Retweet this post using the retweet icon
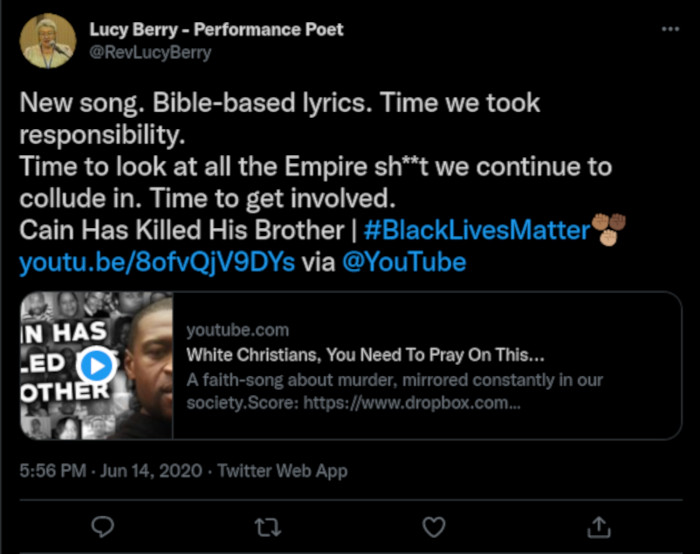The width and height of the screenshot is (700, 554). (x=267, y=525)
